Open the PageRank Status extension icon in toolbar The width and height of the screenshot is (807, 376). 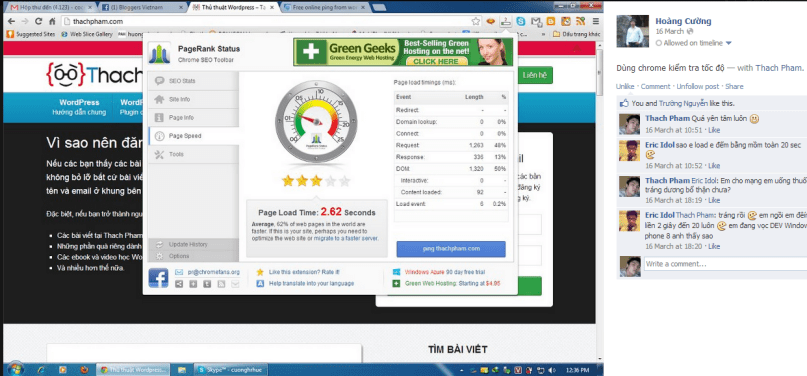pyautogui.click(x=507, y=22)
